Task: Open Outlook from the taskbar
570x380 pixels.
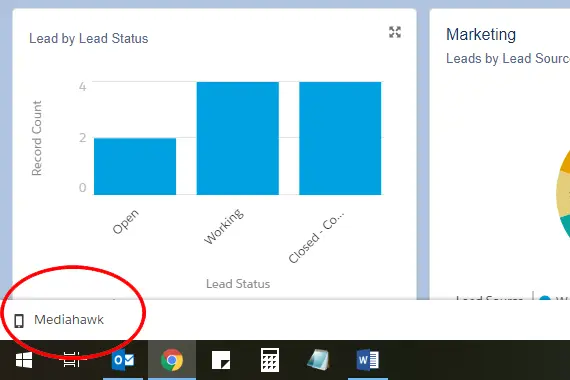Action: click(x=123, y=360)
